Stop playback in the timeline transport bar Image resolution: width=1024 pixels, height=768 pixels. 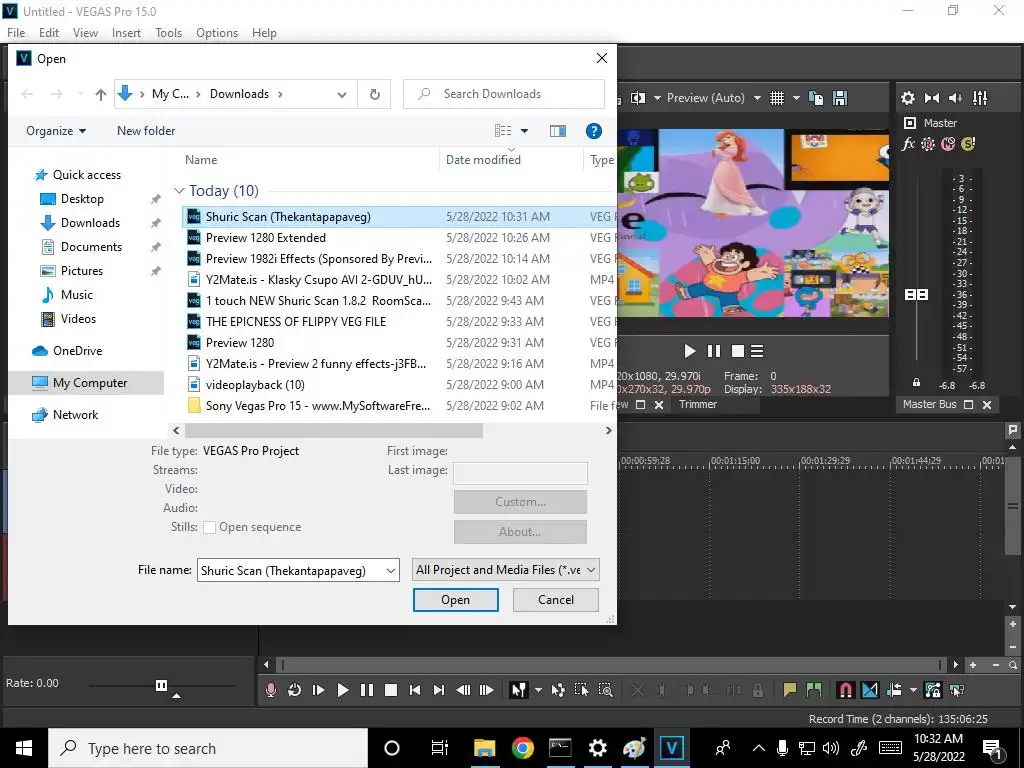click(x=391, y=690)
